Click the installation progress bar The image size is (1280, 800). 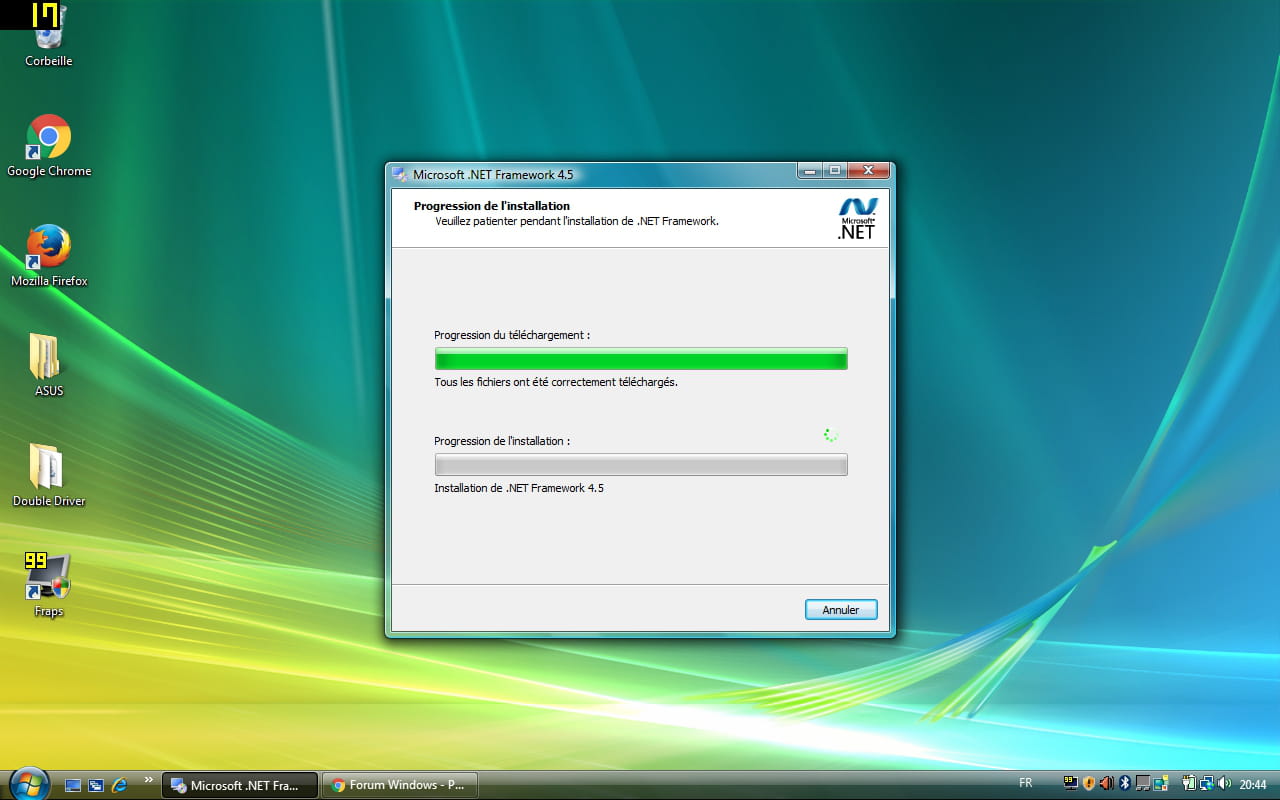click(x=640, y=465)
